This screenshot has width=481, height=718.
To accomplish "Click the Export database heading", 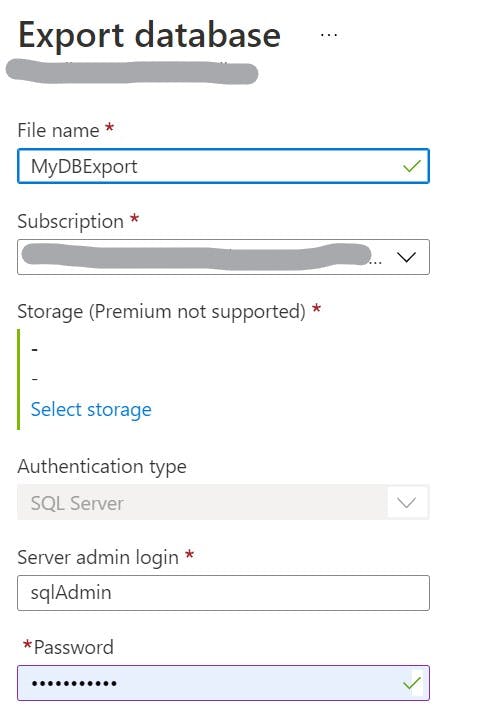I will point(149,36).
